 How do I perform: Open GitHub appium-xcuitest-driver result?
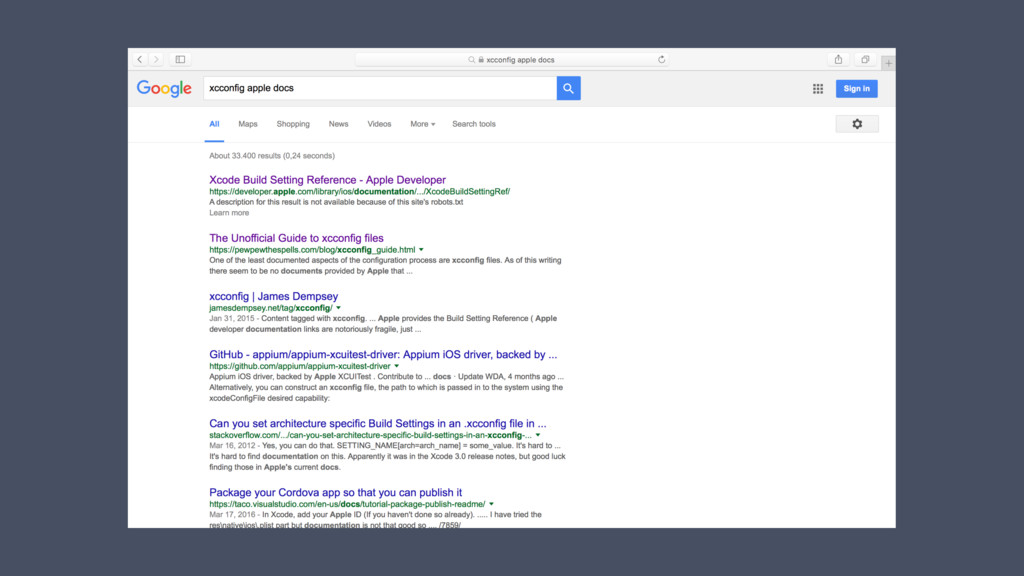point(383,354)
